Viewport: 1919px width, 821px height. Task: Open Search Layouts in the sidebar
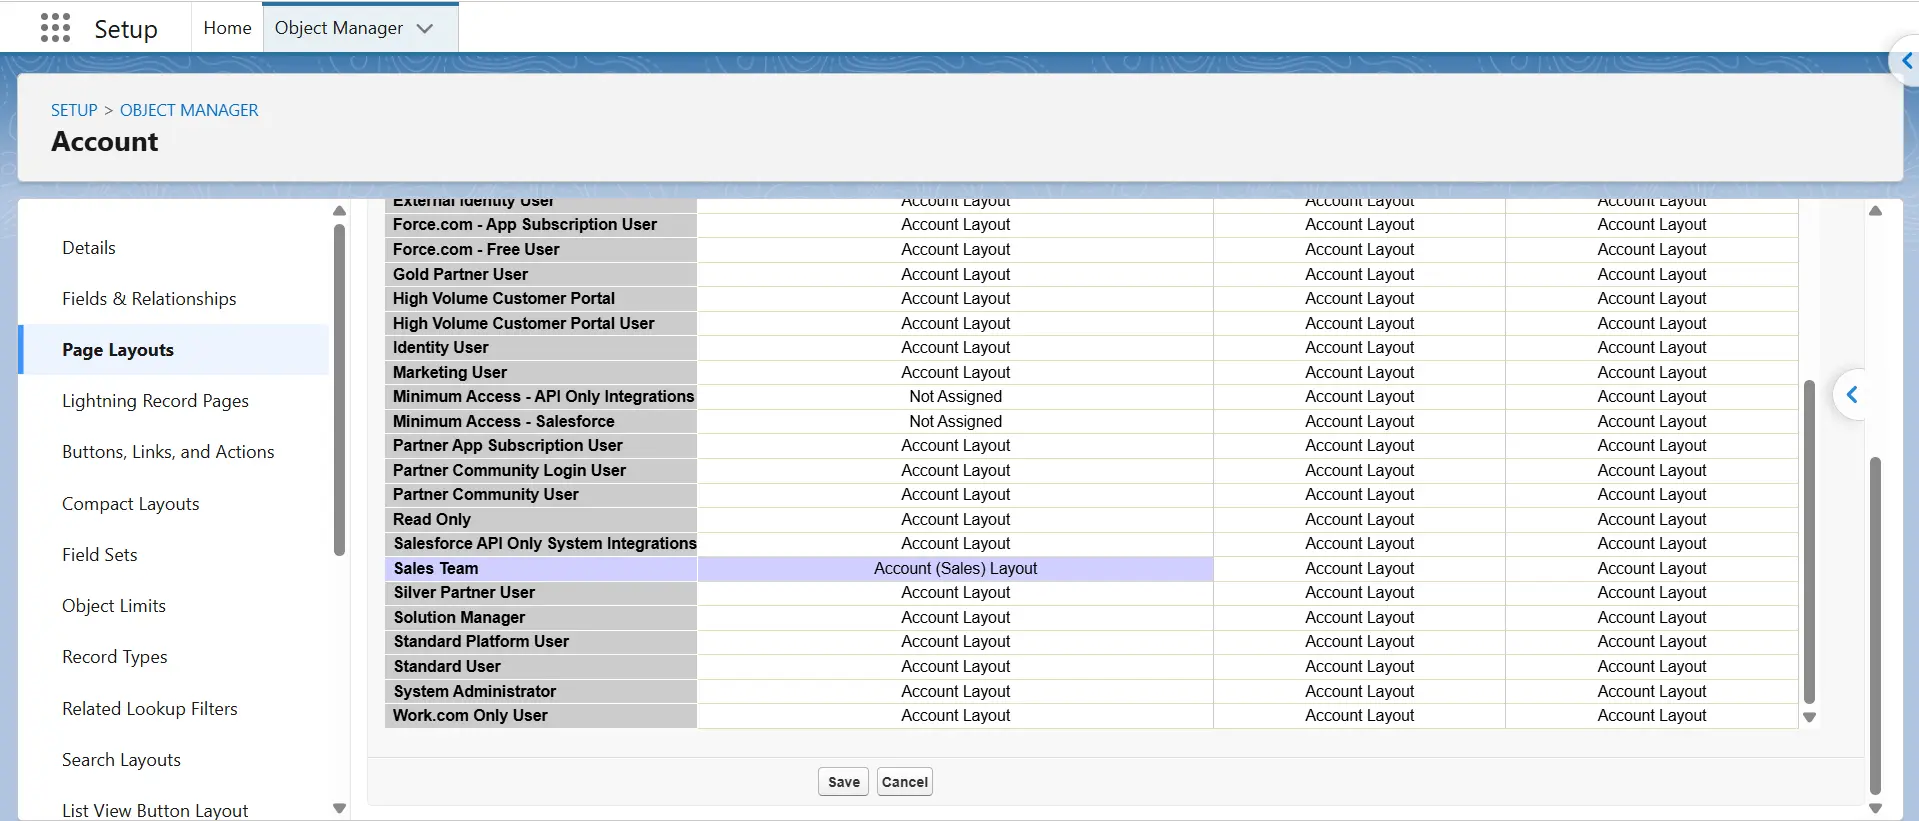click(121, 760)
